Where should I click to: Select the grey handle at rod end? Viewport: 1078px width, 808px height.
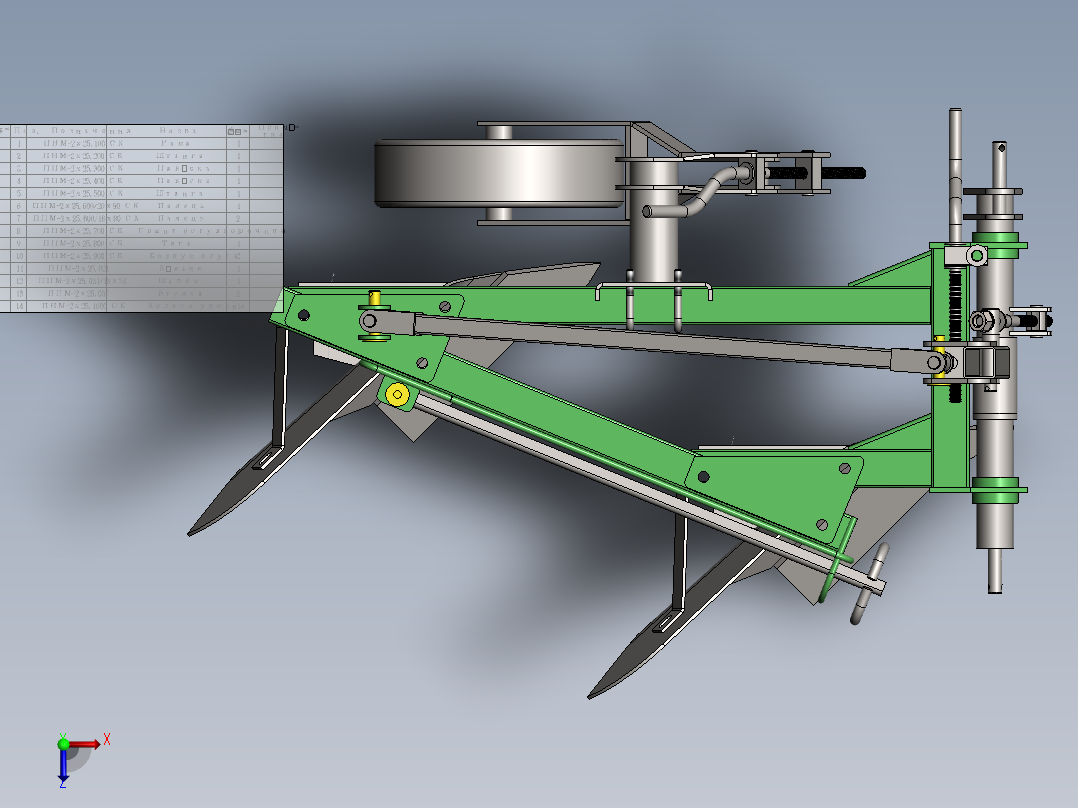tap(870, 584)
